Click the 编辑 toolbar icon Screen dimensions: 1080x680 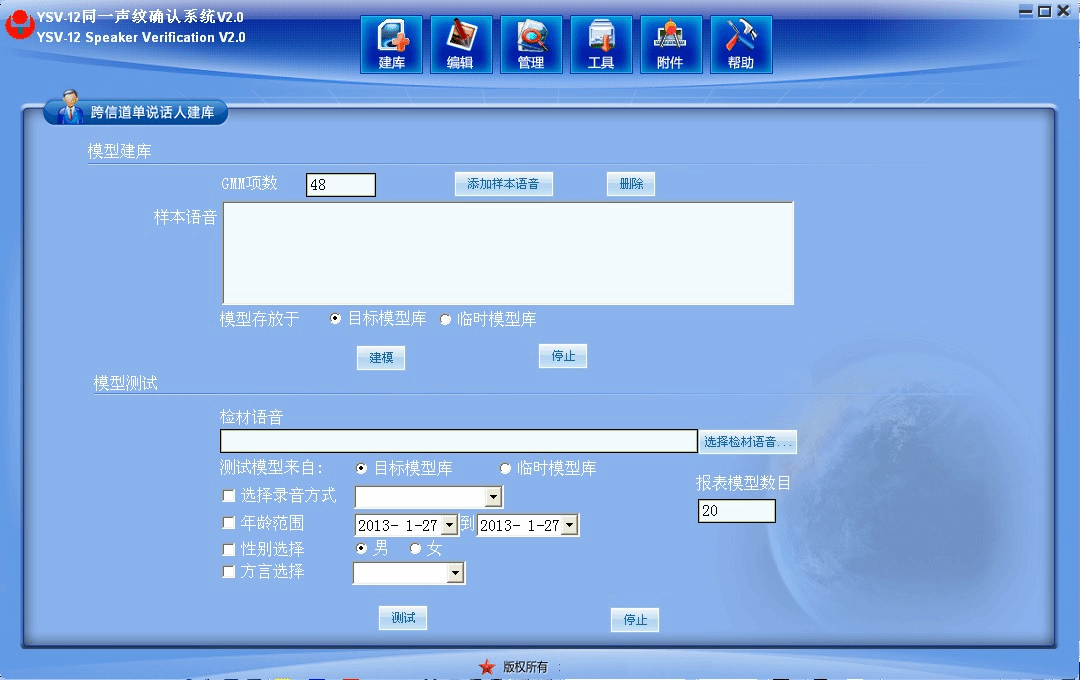click(460, 45)
